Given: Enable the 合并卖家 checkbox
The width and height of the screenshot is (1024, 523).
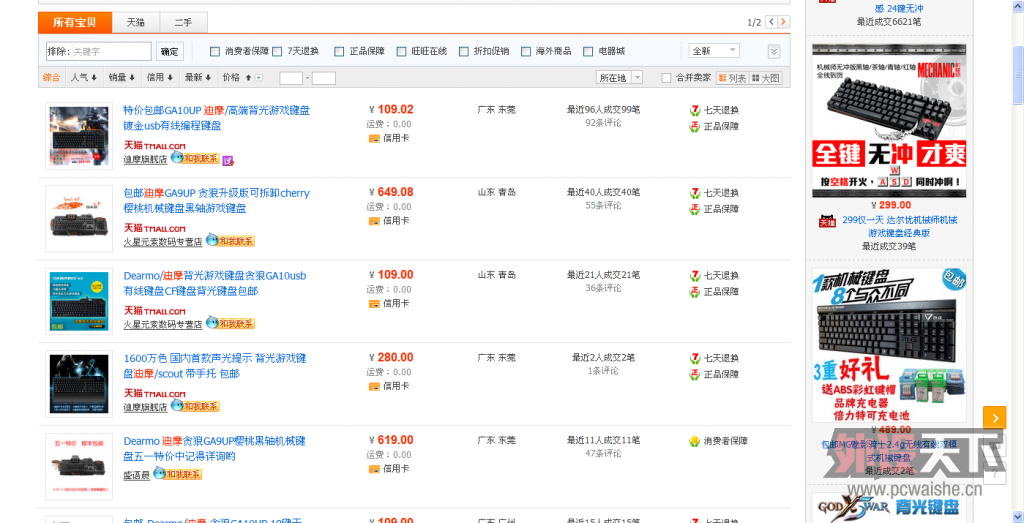Looking at the screenshot, I should pos(666,78).
